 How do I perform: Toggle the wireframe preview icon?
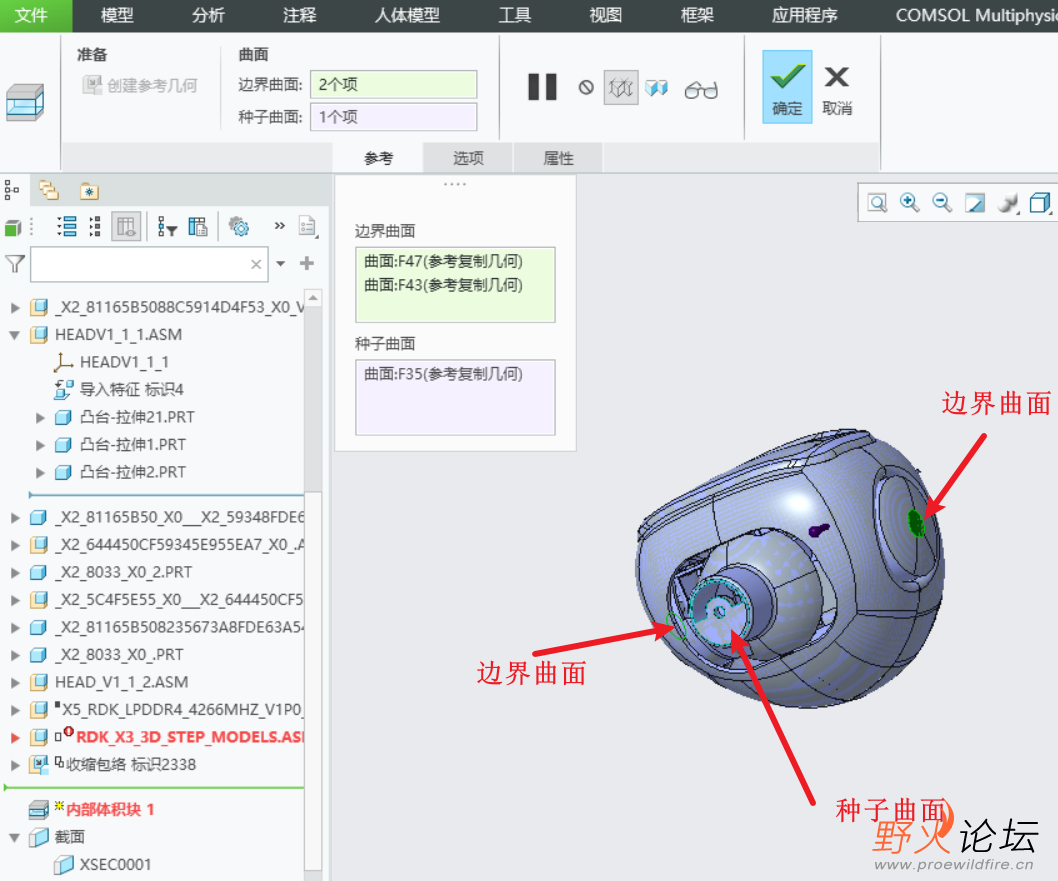pos(620,88)
